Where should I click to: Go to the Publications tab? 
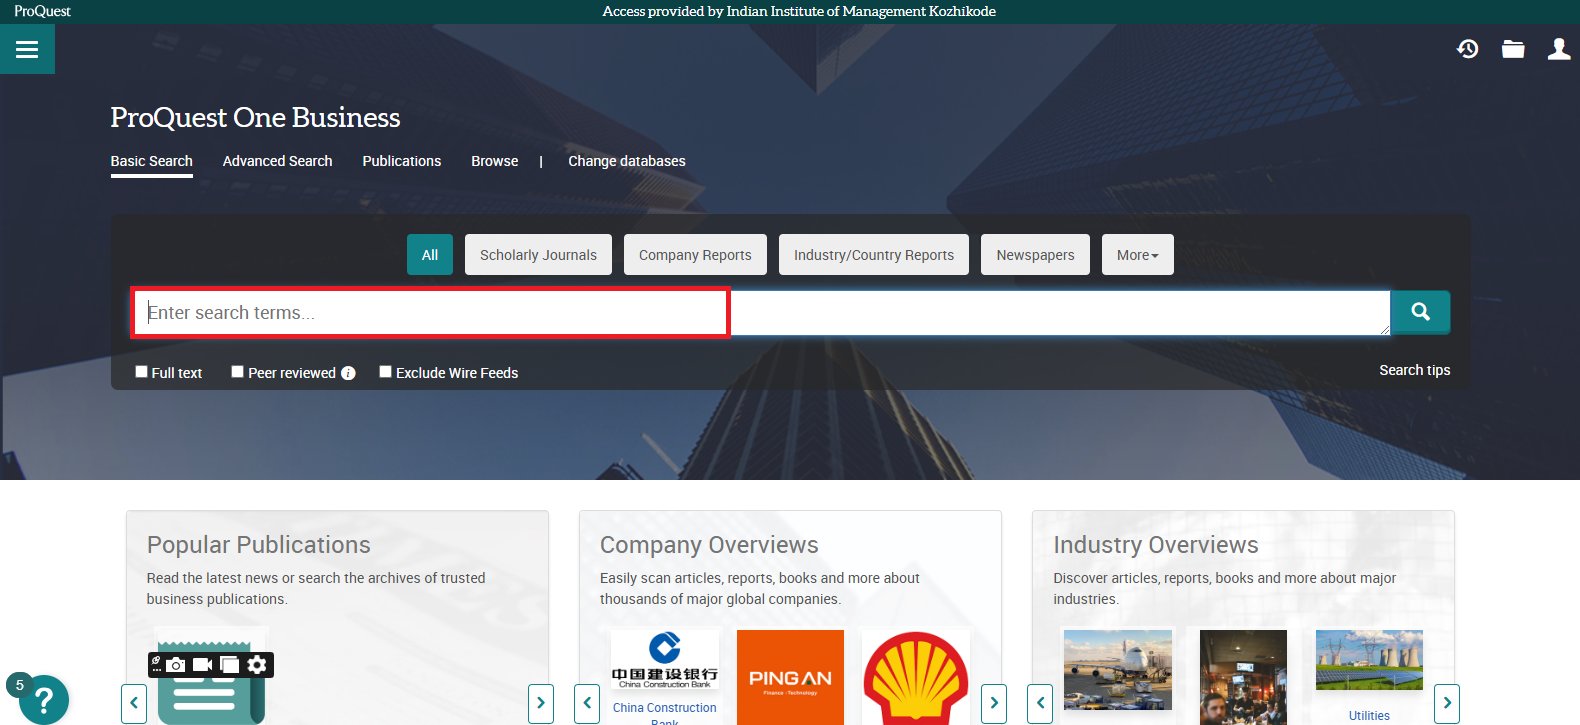tap(401, 161)
